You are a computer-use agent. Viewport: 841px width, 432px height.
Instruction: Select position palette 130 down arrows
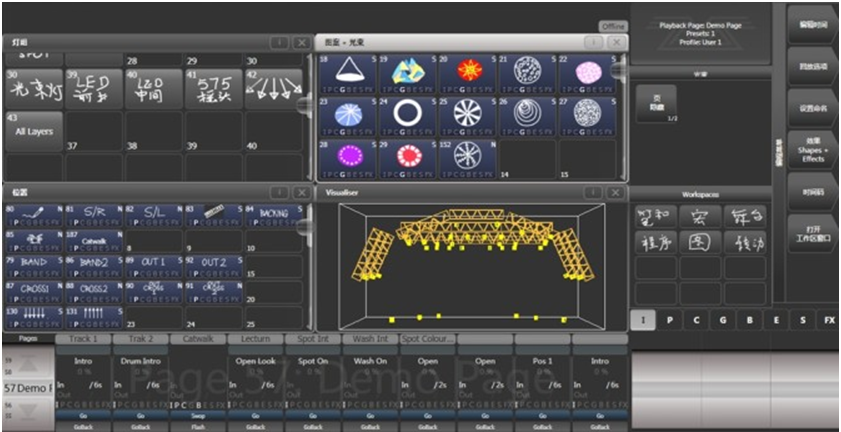coord(34,318)
